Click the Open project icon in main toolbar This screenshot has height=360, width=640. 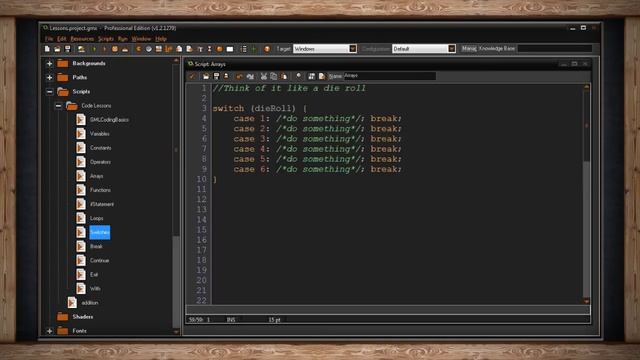[57, 49]
